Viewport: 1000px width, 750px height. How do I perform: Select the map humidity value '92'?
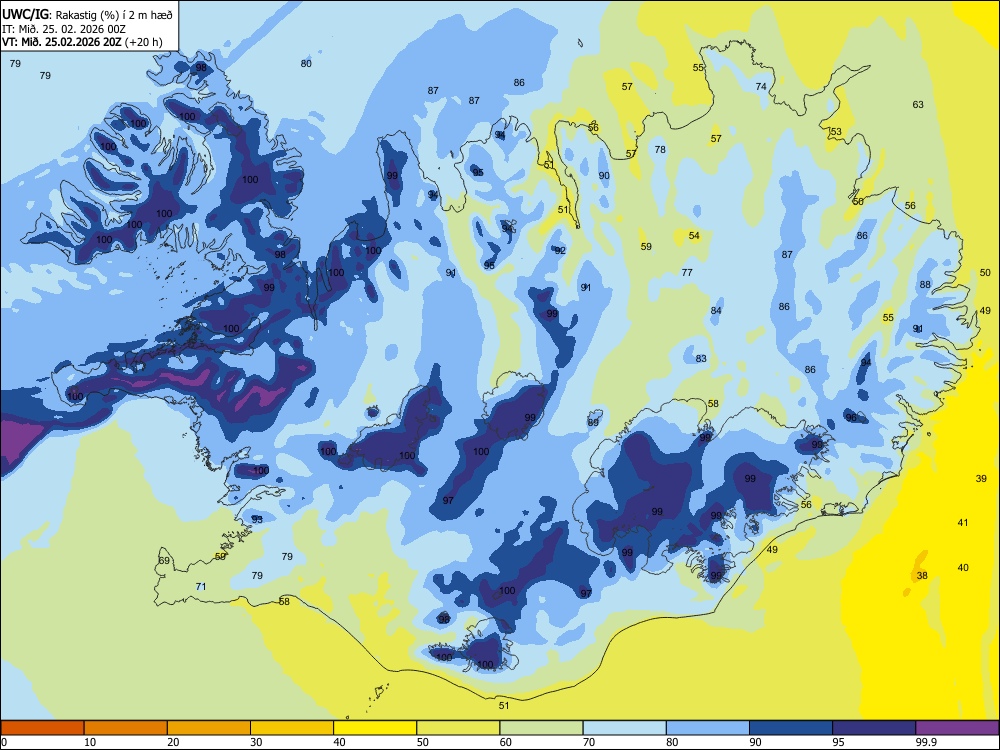[x=560, y=251]
